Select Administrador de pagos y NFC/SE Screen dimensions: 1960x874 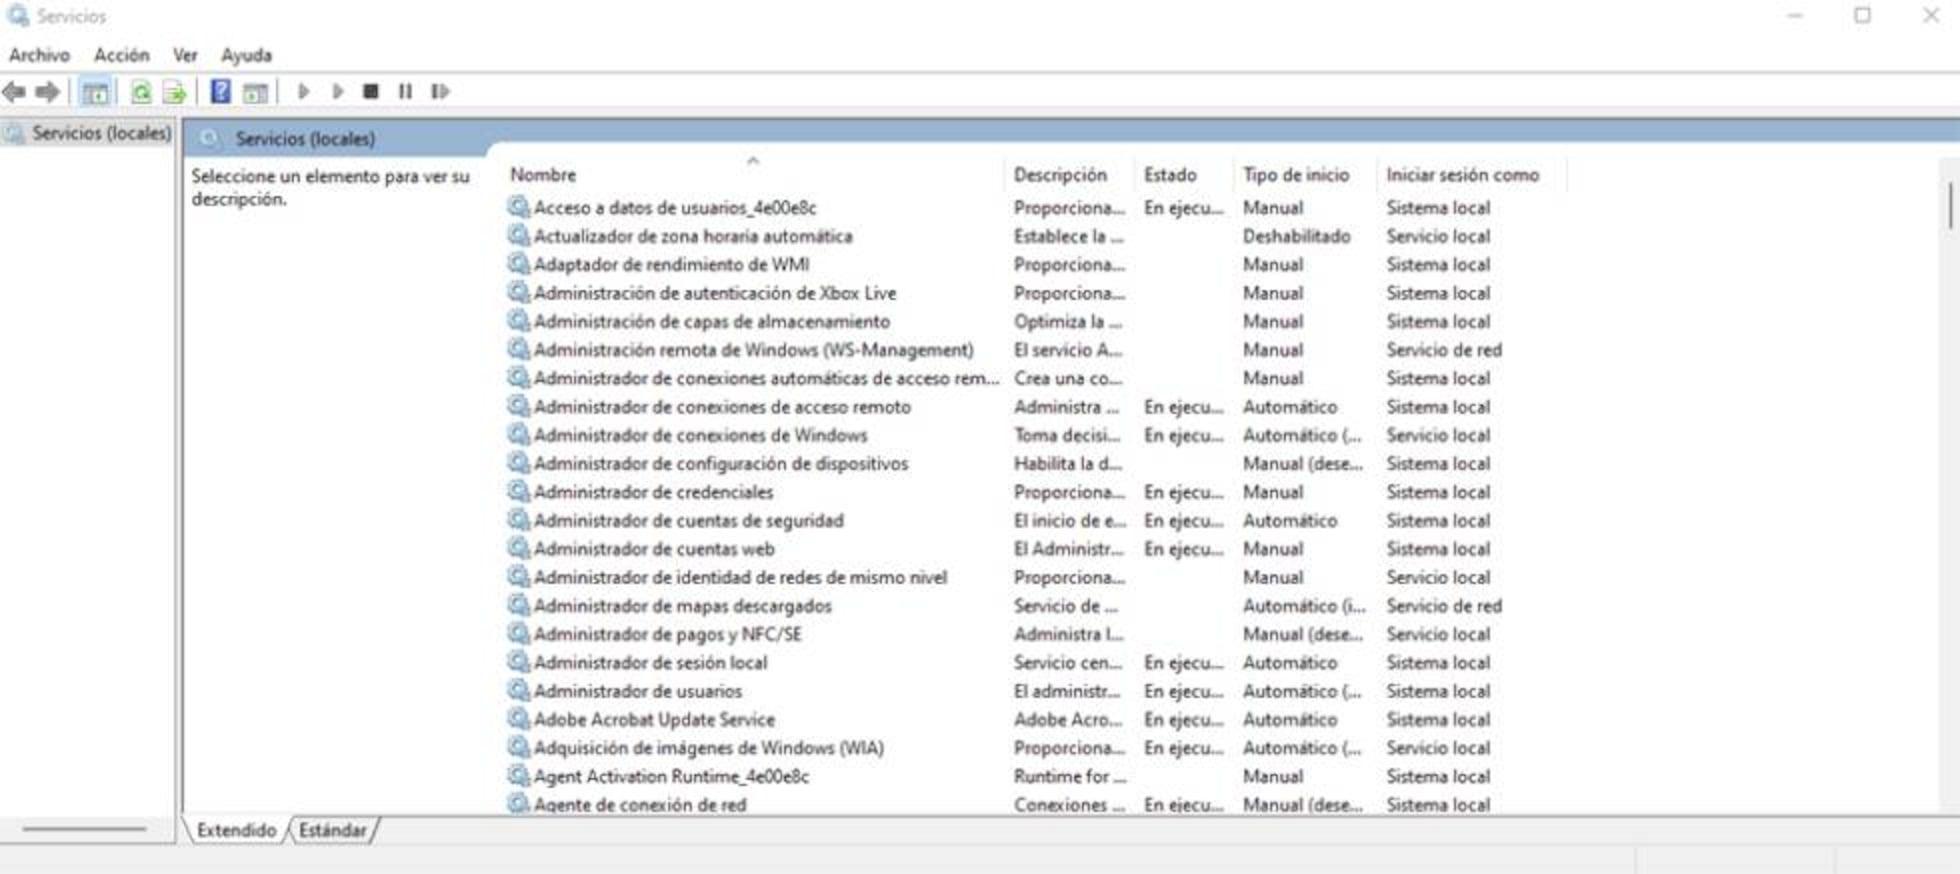[x=667, y=634]
